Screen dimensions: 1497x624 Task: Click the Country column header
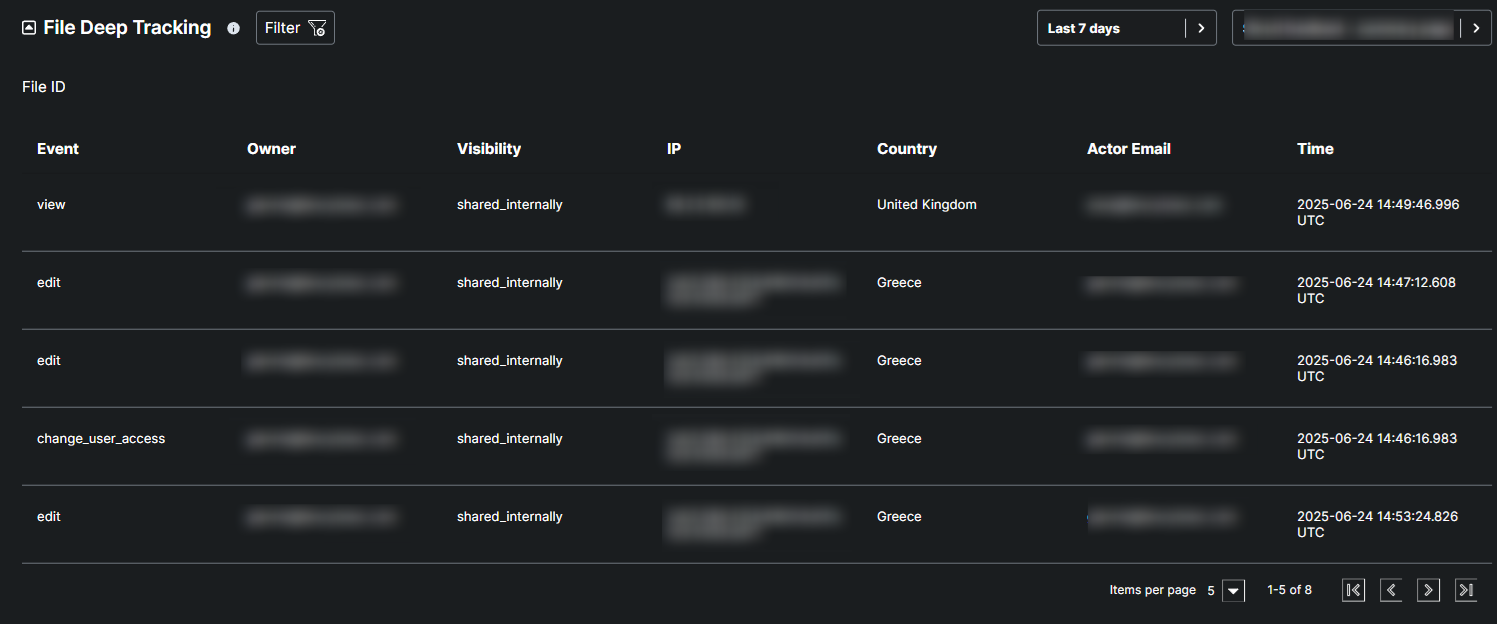[x=907, y=149]
